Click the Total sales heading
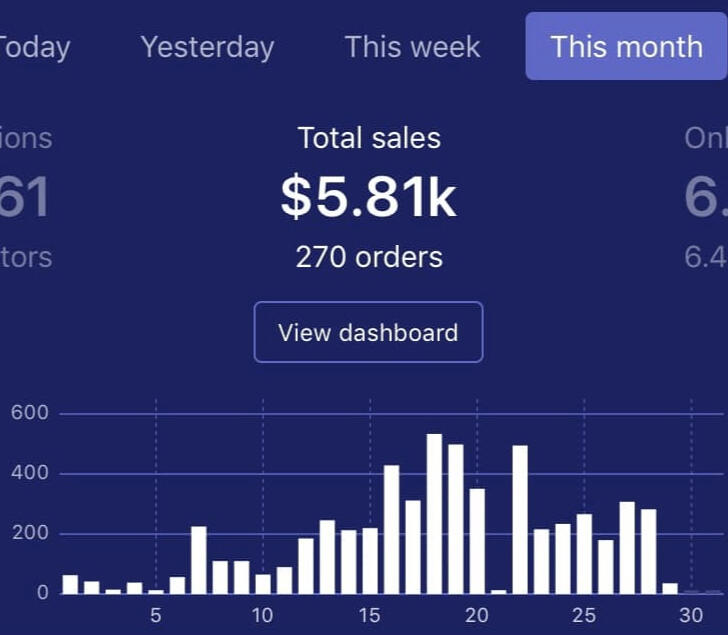728x635 pixels. [368, 138]
